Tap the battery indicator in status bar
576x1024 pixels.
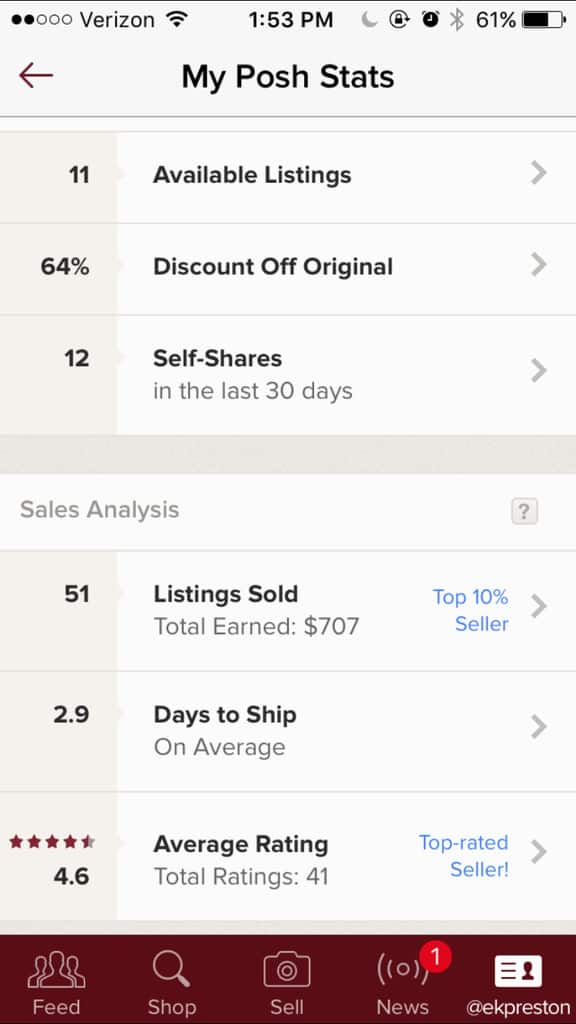coord(544,20)
